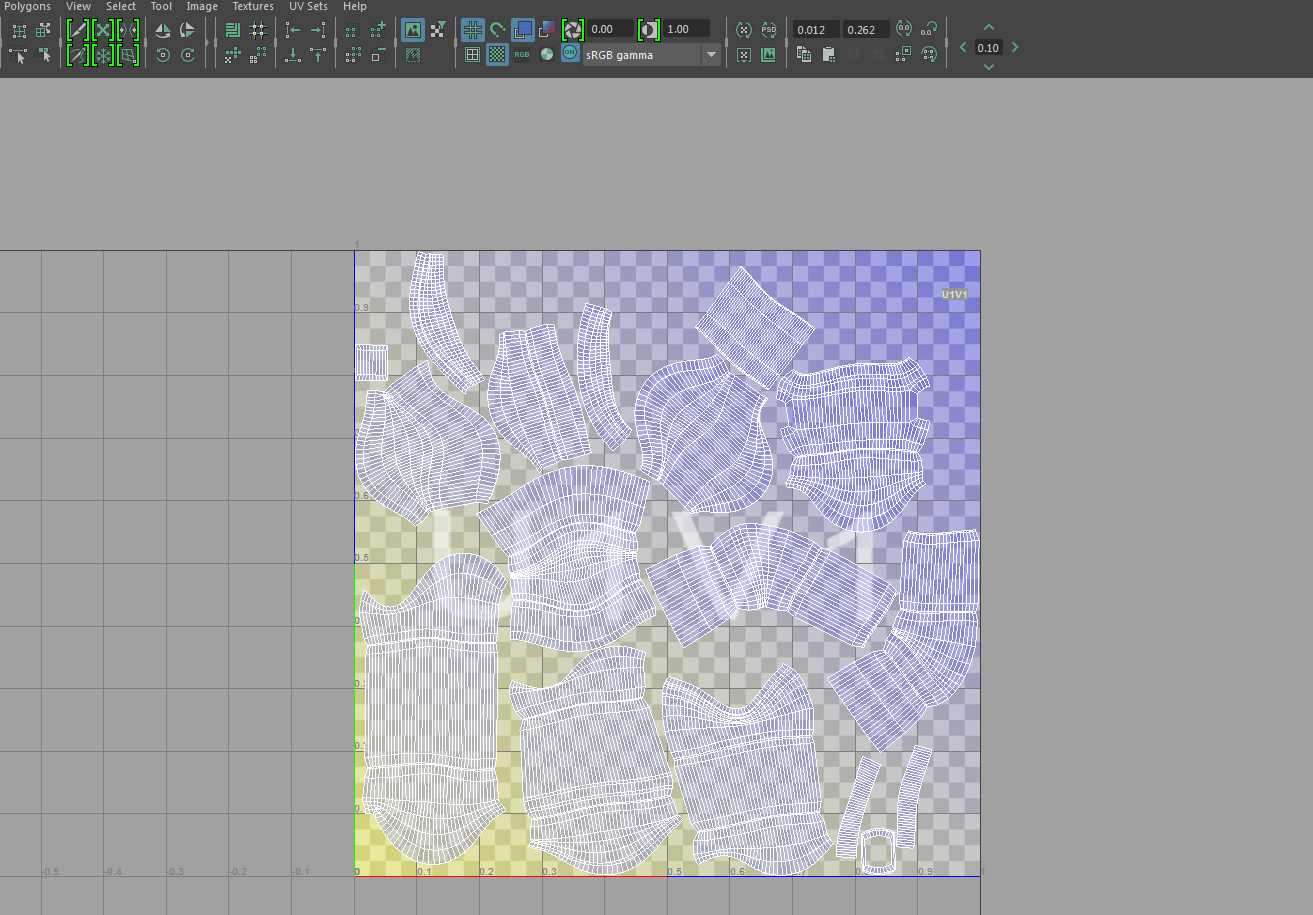Nudge UVs right with the arrow
1313x915 pixels.
click(1015, 47)
